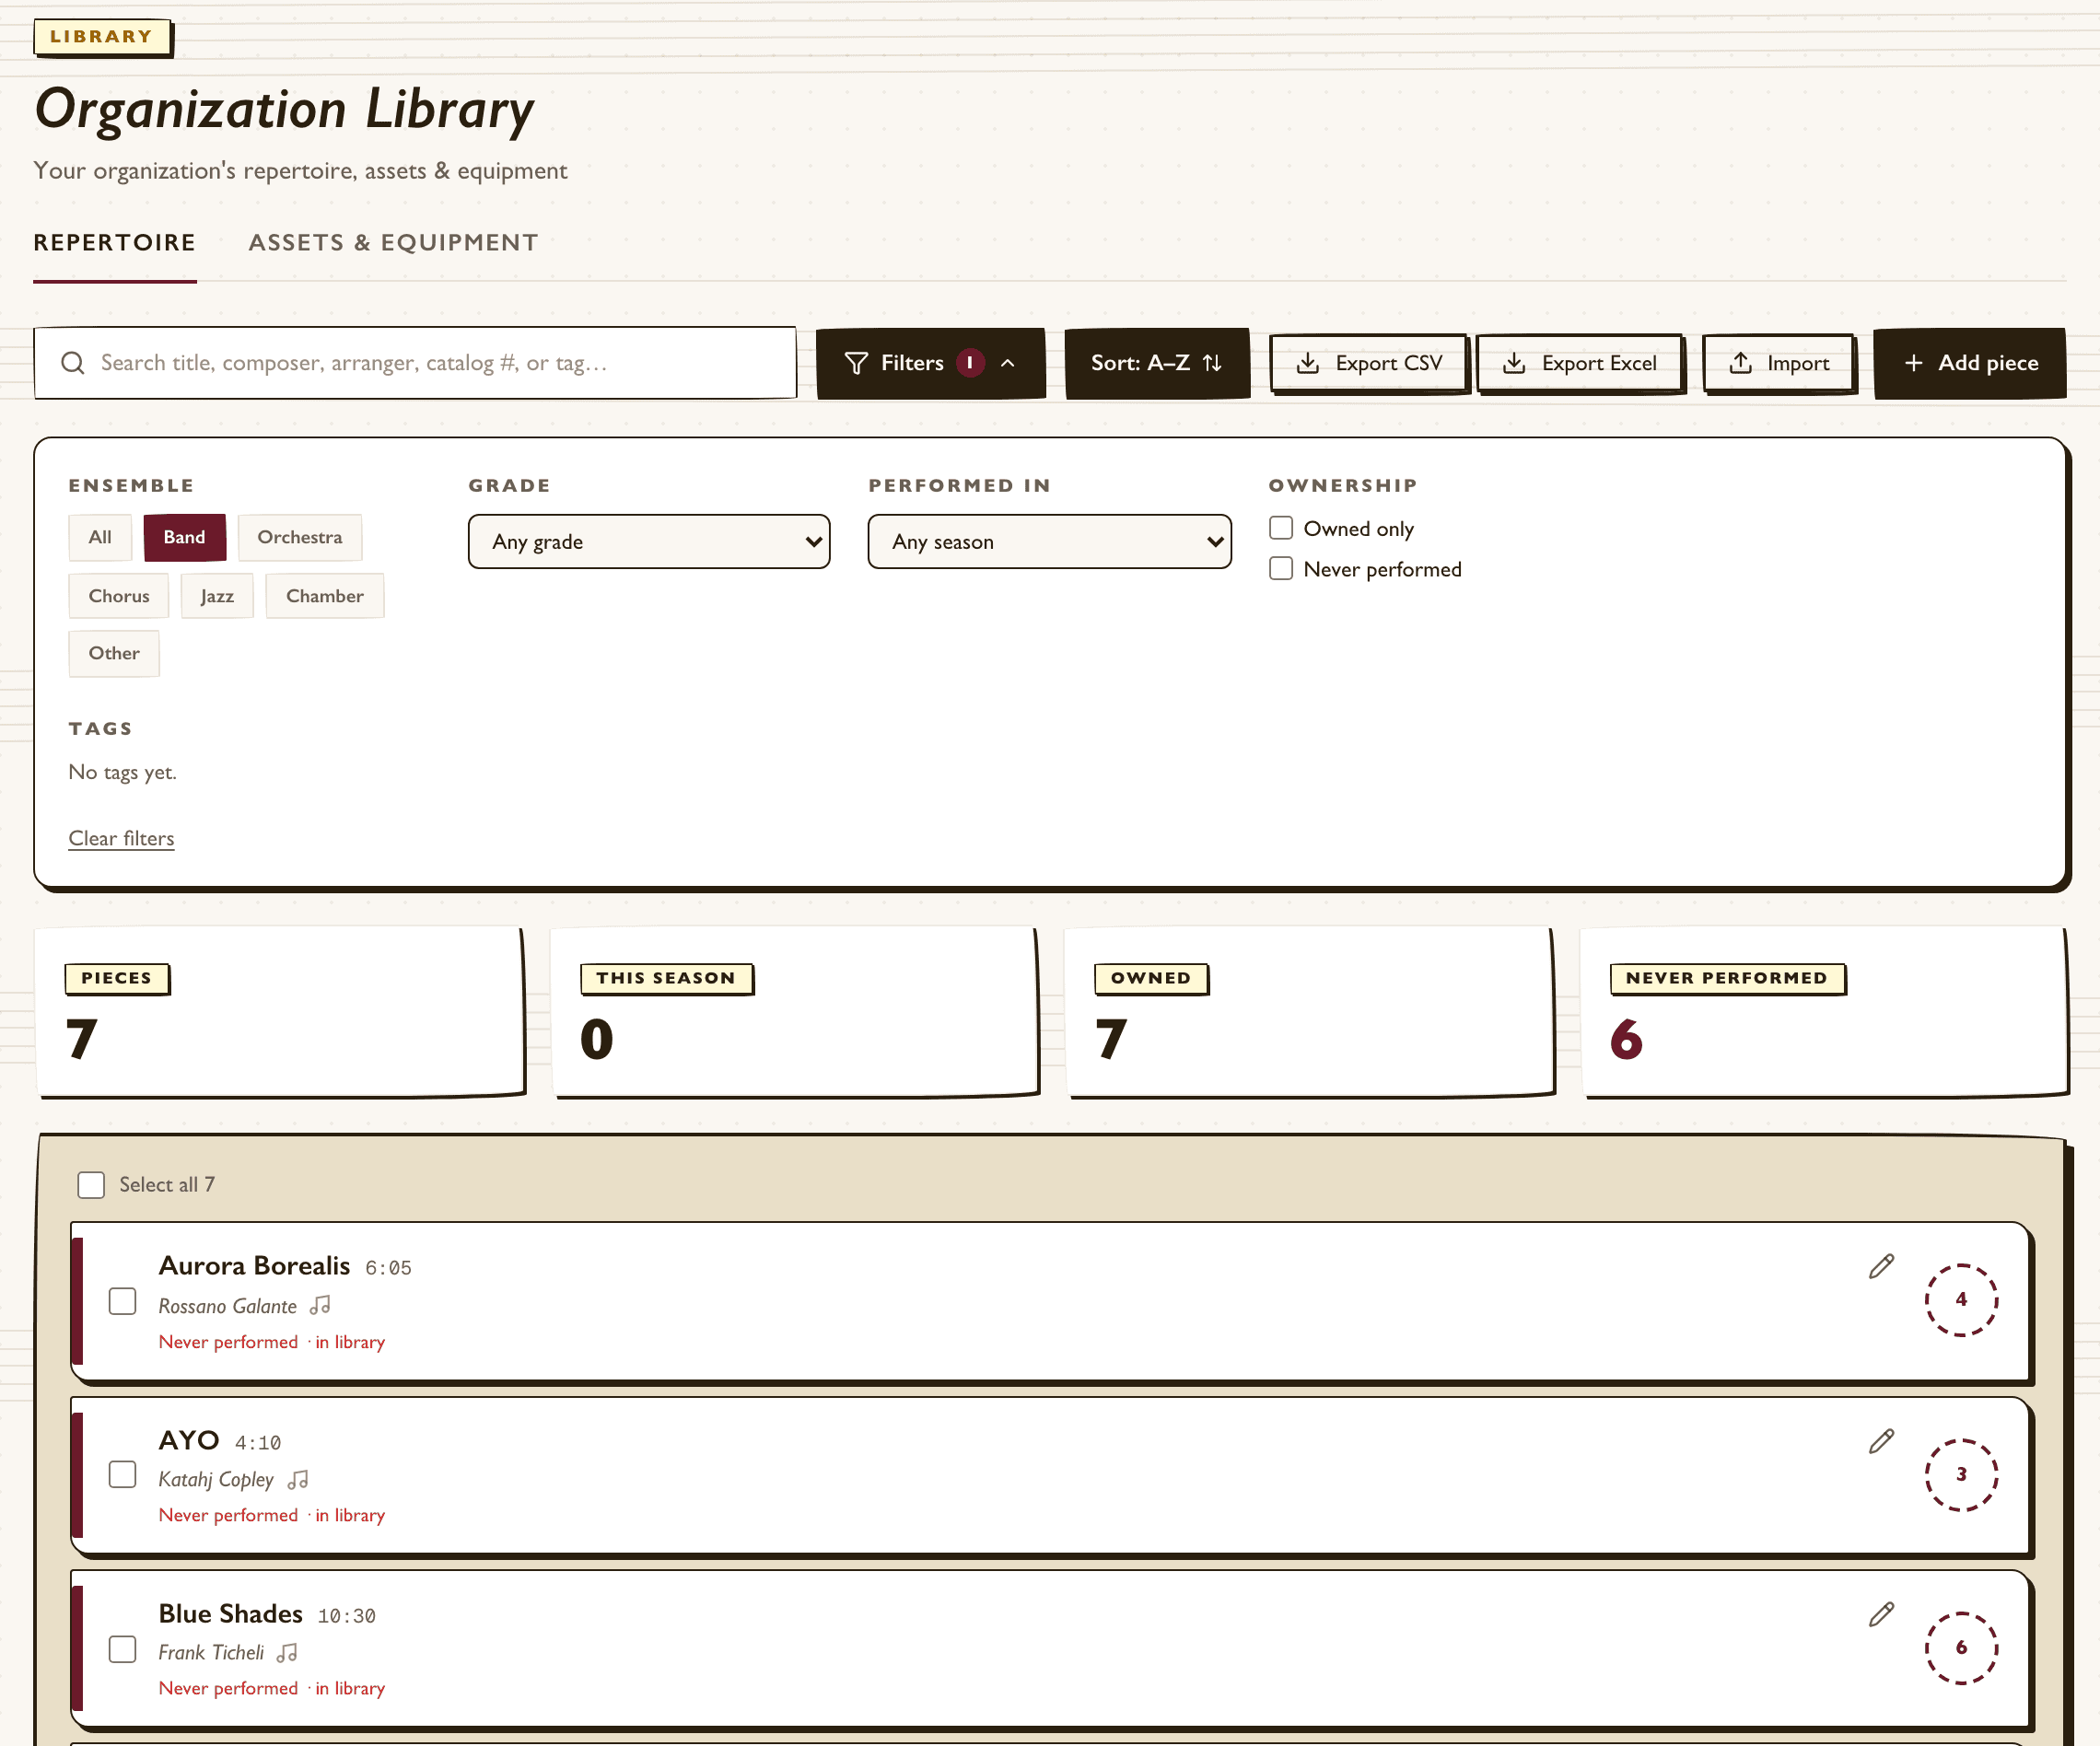The image size is (2100, 1746).
Task: Click music note beside Katahj Copley
Action: point(298,1479)
